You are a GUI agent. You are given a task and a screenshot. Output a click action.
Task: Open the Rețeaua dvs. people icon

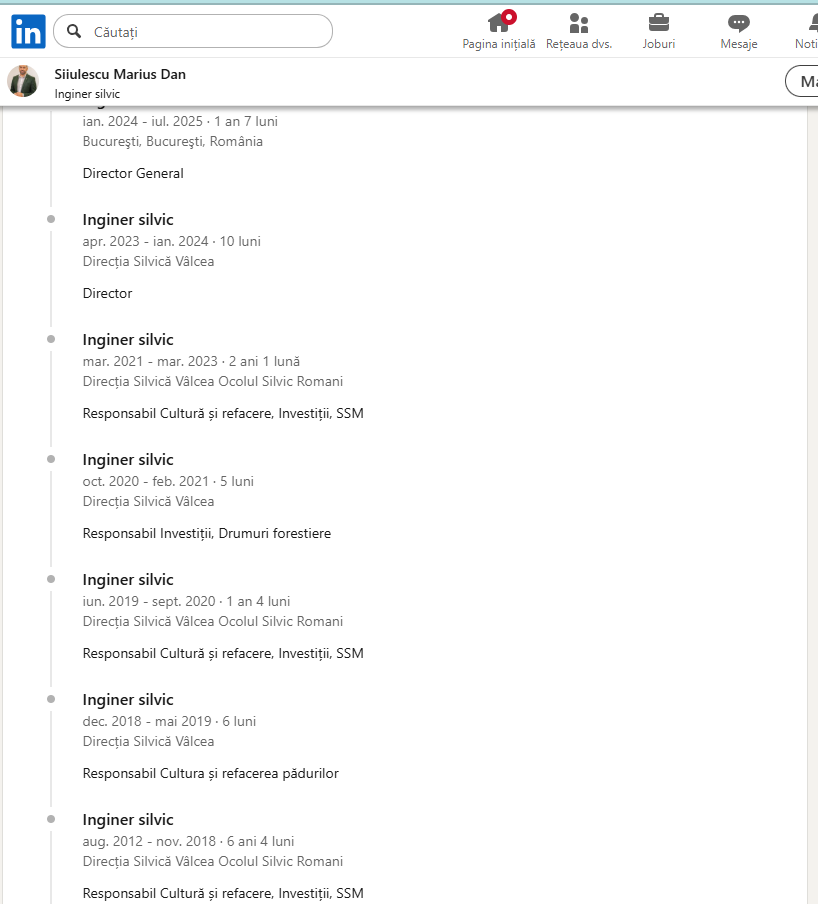tap(578, 23)
